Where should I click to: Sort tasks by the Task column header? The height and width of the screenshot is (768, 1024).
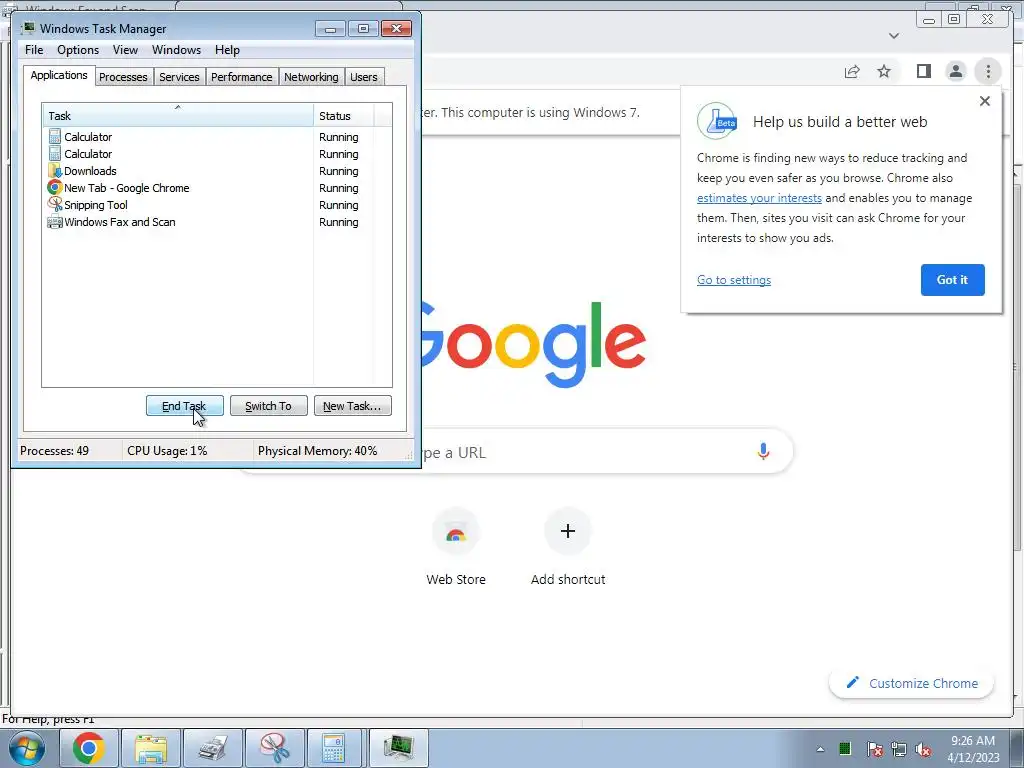178,116
